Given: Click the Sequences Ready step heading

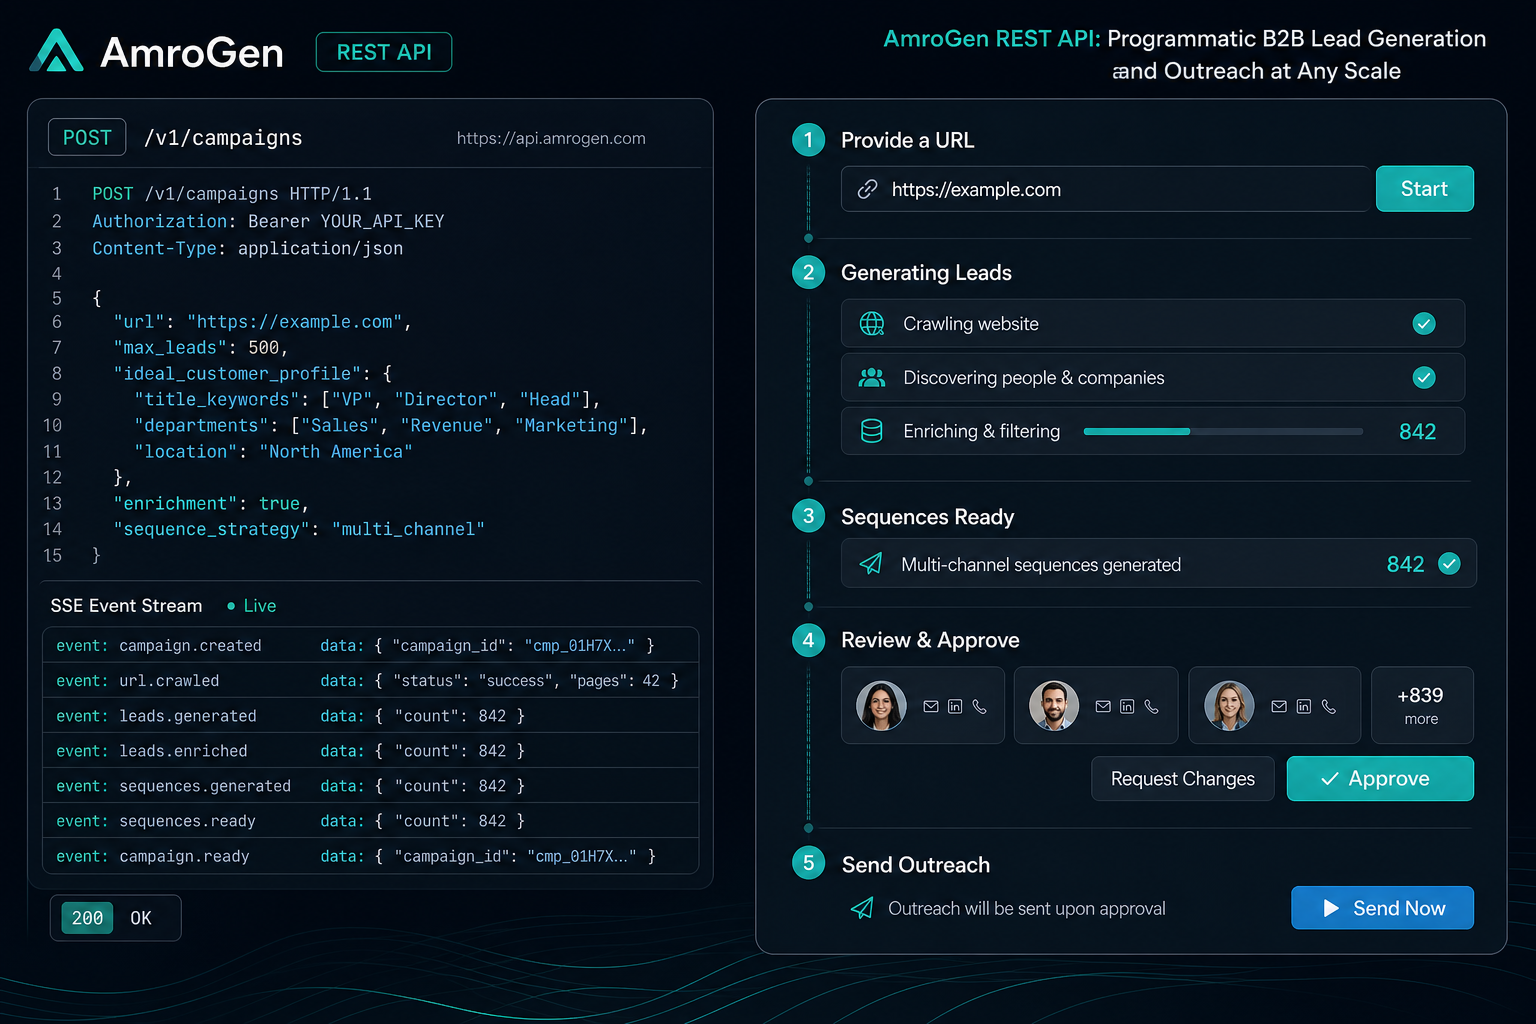Looking at the screenshot, I should [x=927, y=517].
